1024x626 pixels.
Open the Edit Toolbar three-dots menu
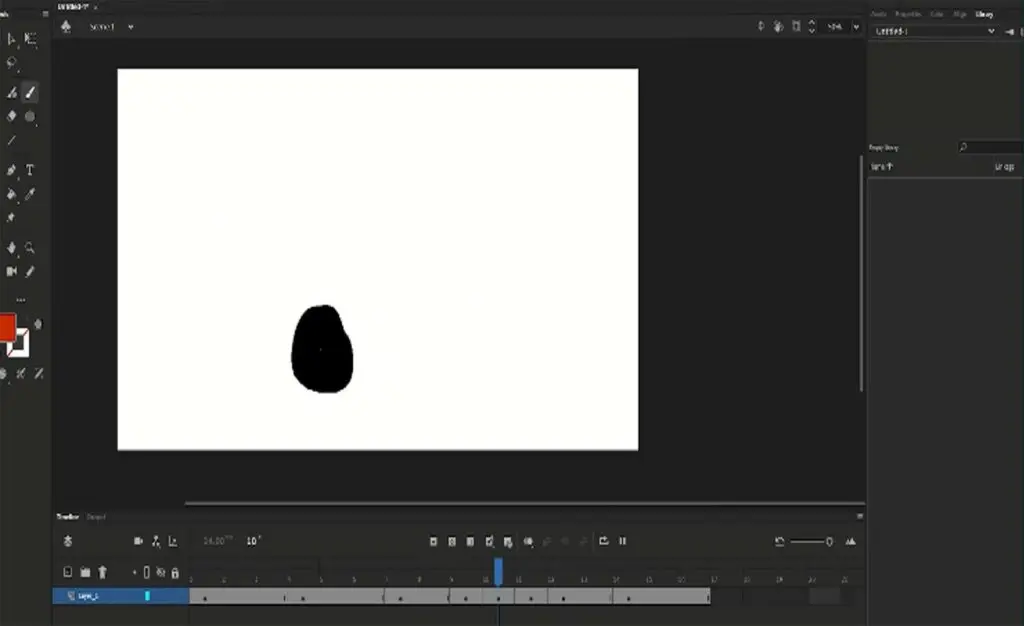tap(21, 300)
